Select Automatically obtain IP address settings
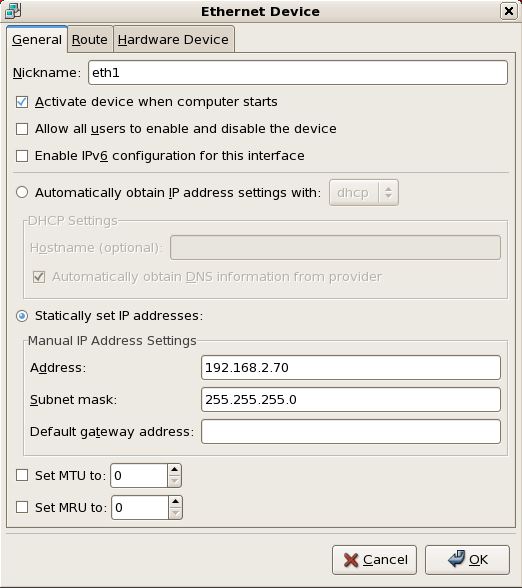The height and width of the screenshot is (588, 522). click(x=22, y=192)
